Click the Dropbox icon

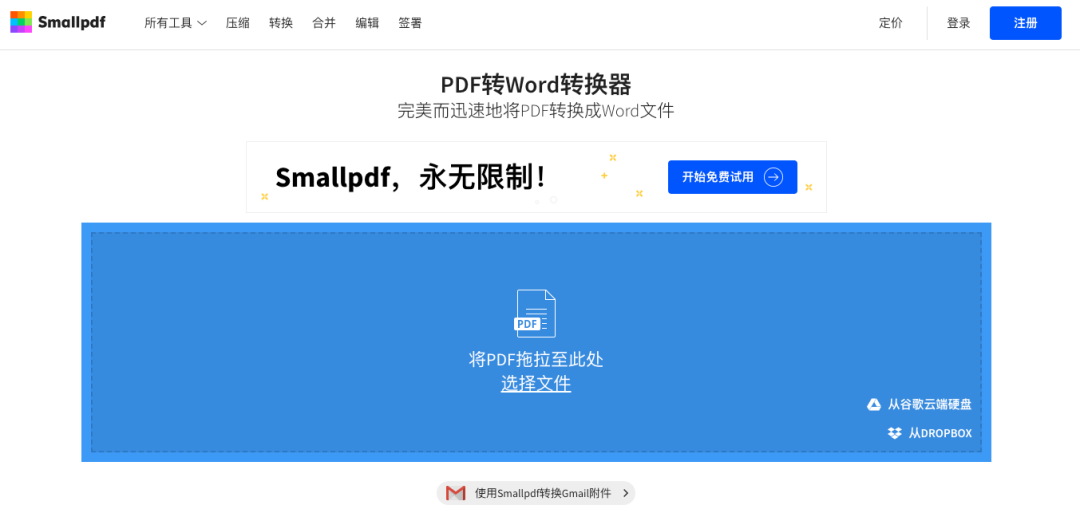tap(894, 433)
